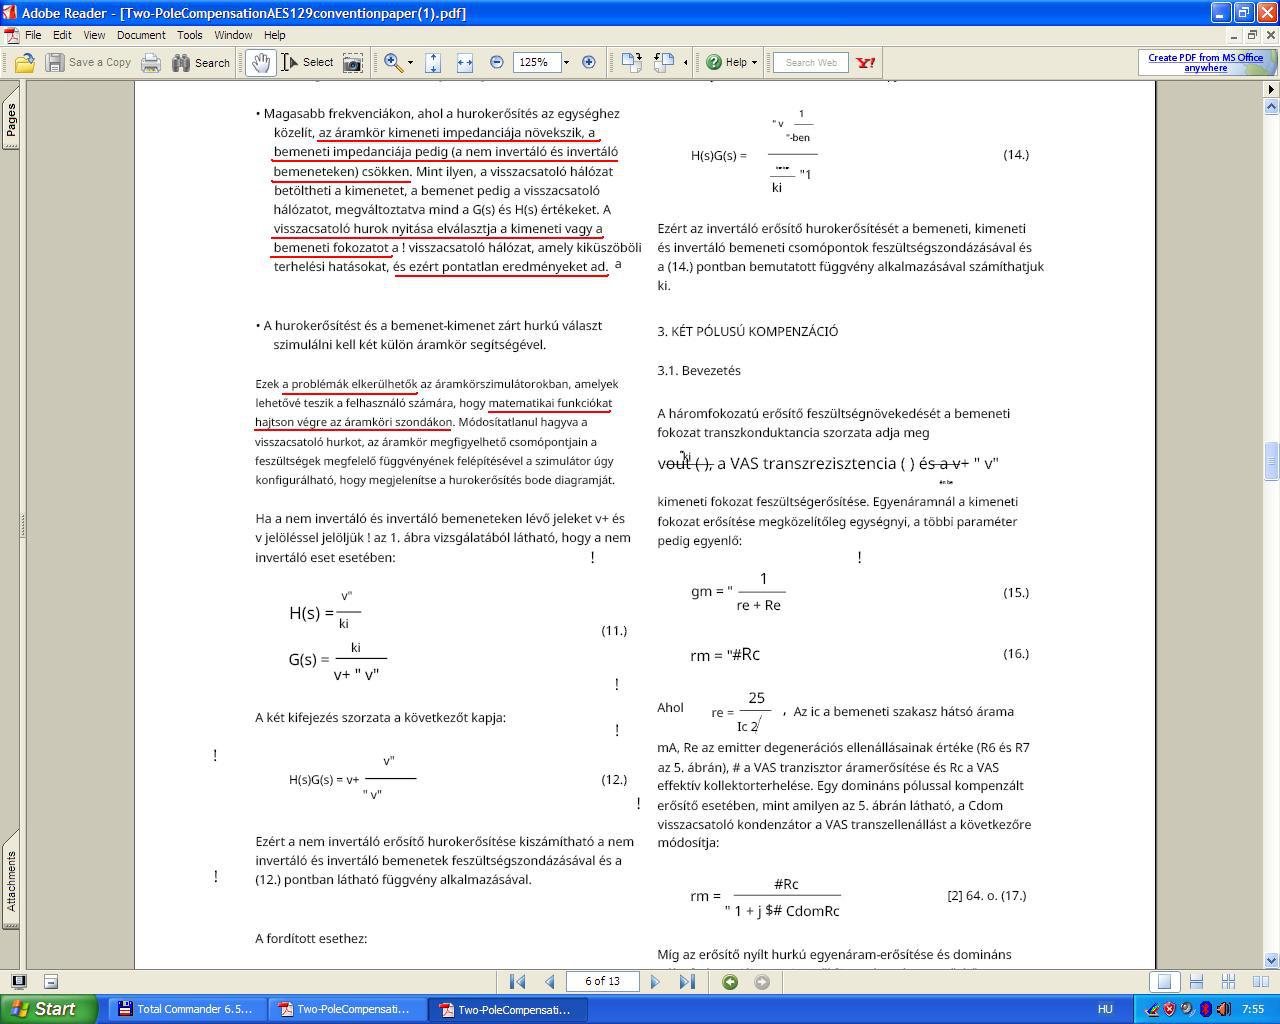Print the document using the printer icon
The height and width of the screenshot is (1024, 1280).
coord(151,62)
